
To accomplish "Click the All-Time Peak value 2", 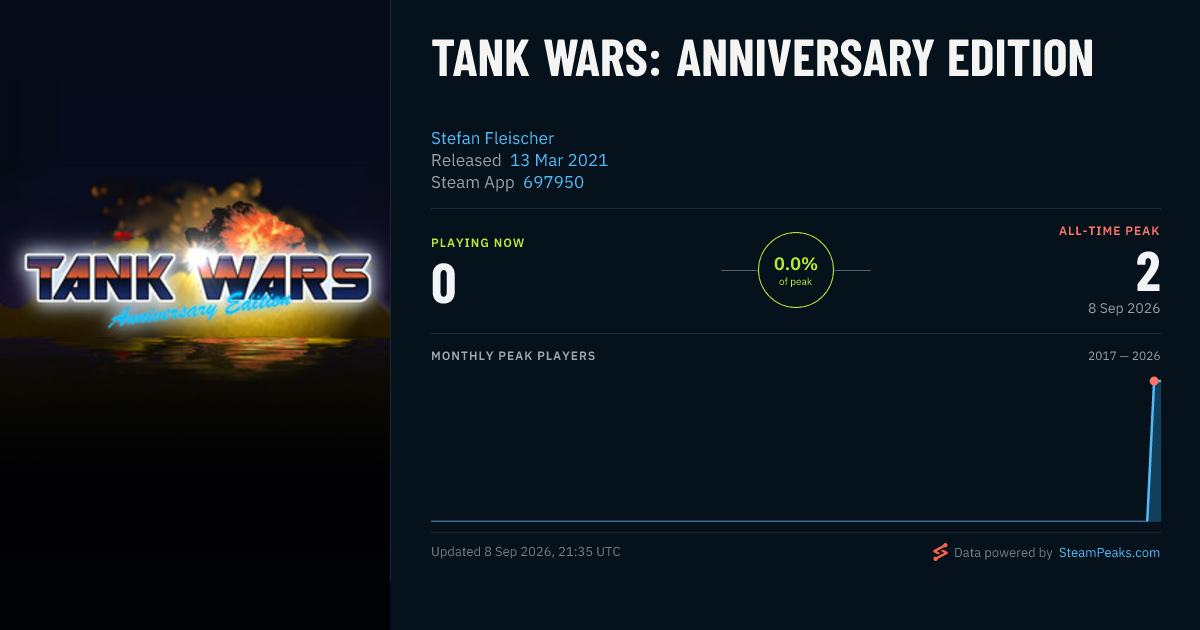I will (x=1148, y=273).
